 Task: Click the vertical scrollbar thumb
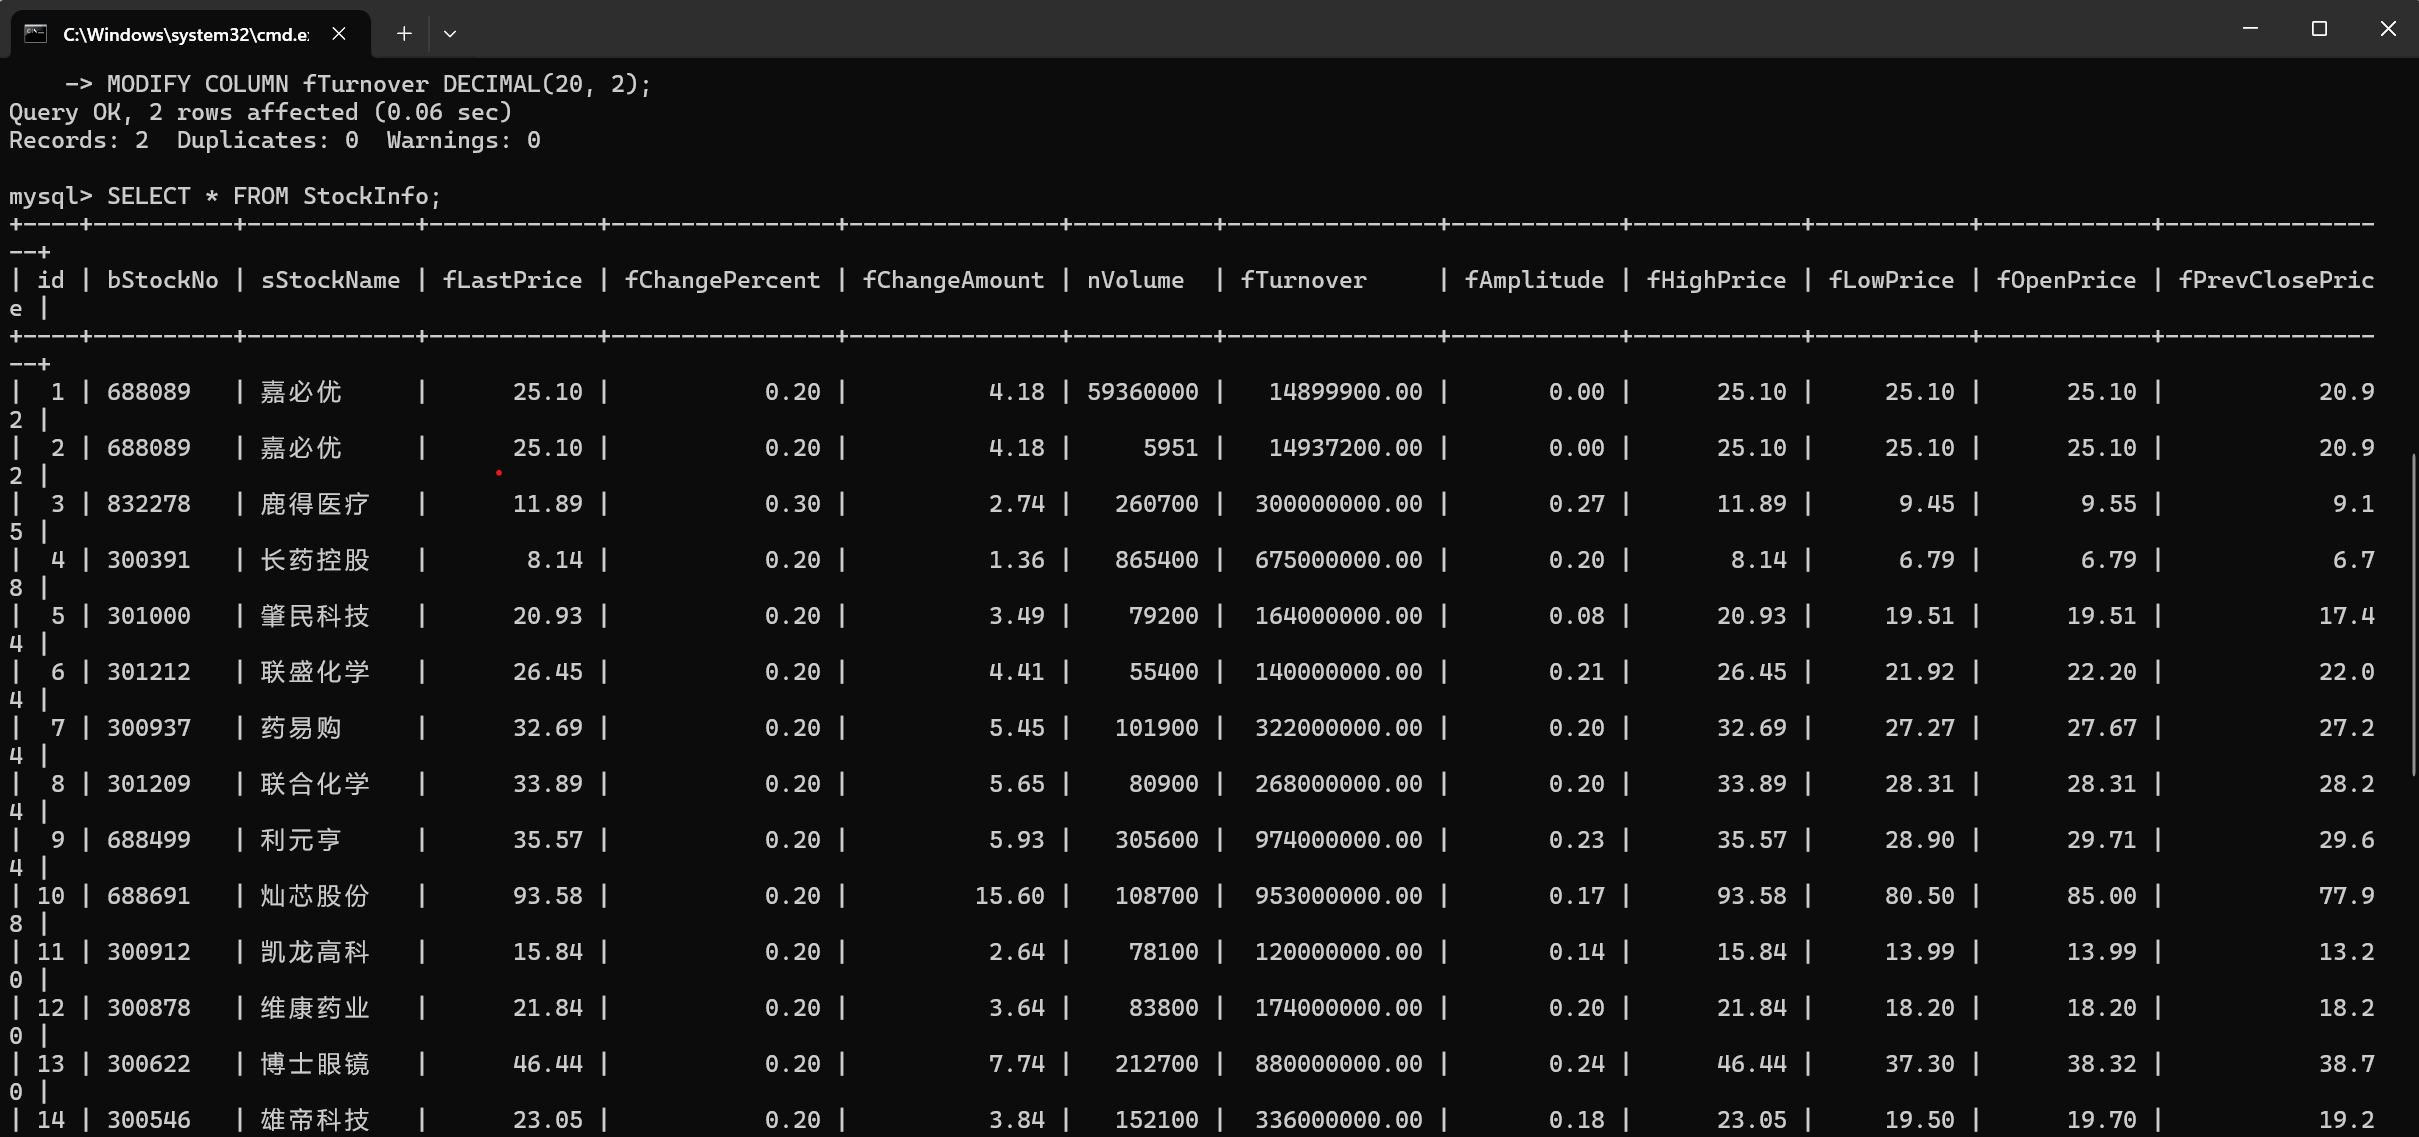click(x=2413, y=614)
